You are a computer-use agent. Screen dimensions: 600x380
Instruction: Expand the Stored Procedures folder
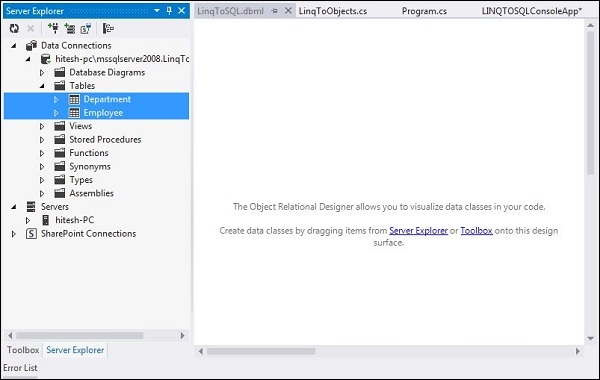click(42, 140)
